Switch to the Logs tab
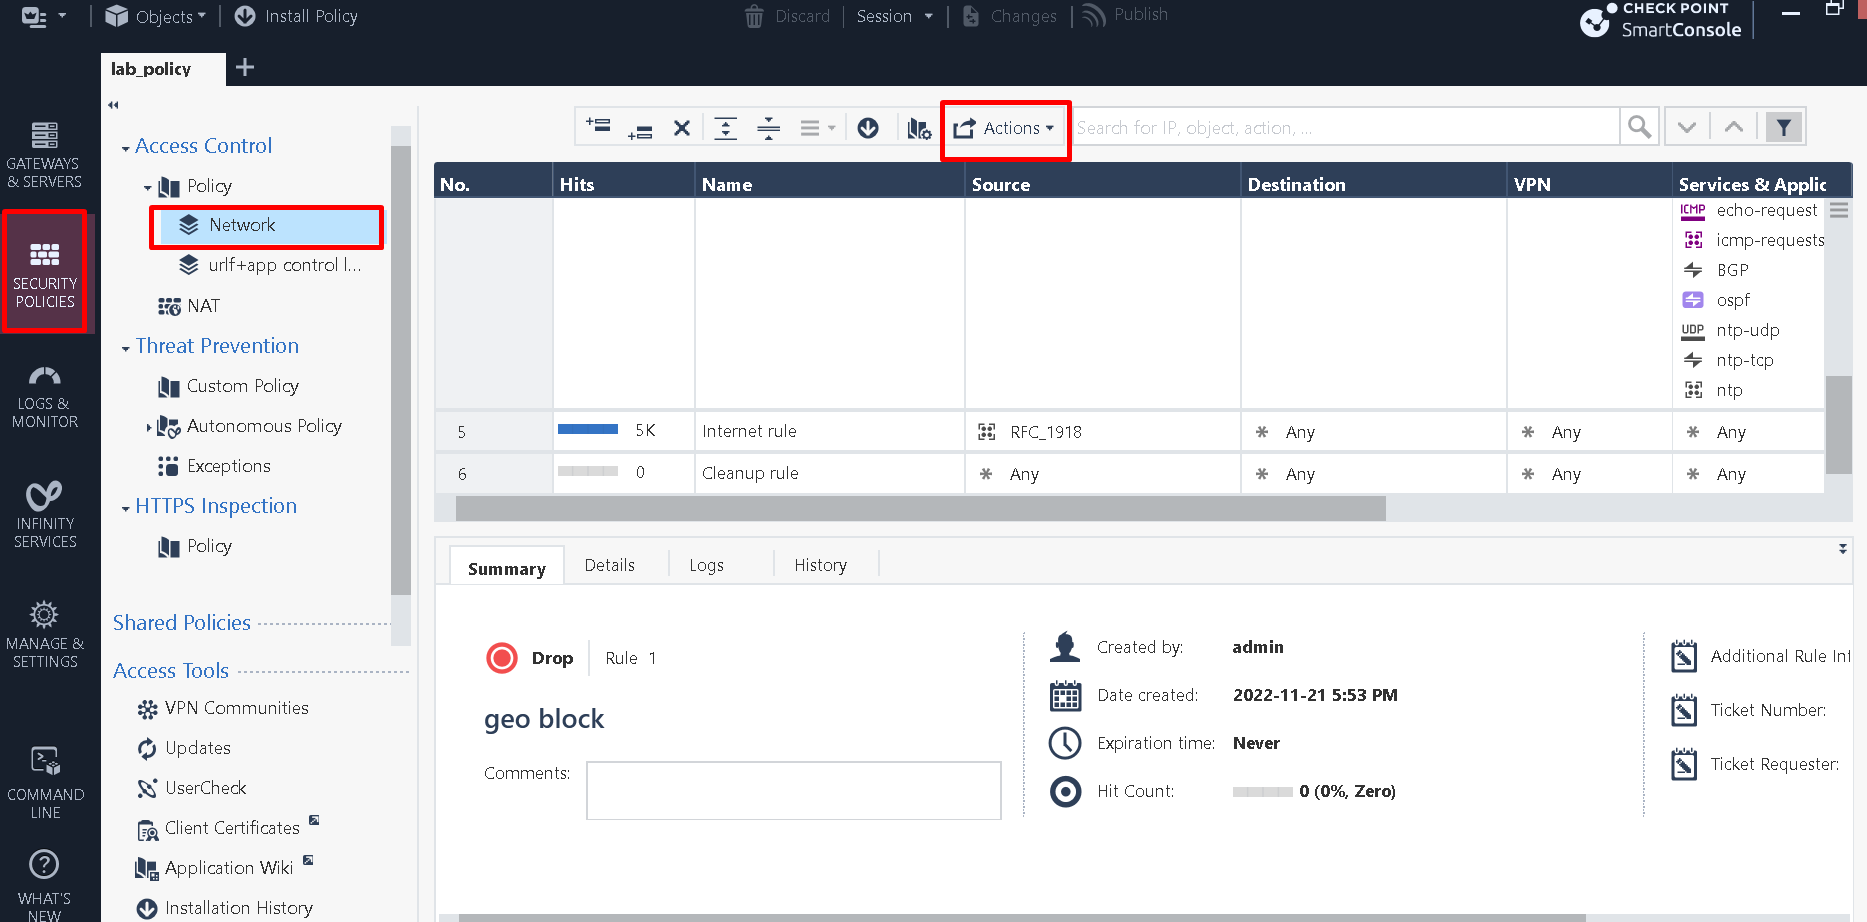Viewport: 1867px width, 922px height. pyautogui.click(x=706, y=565)
